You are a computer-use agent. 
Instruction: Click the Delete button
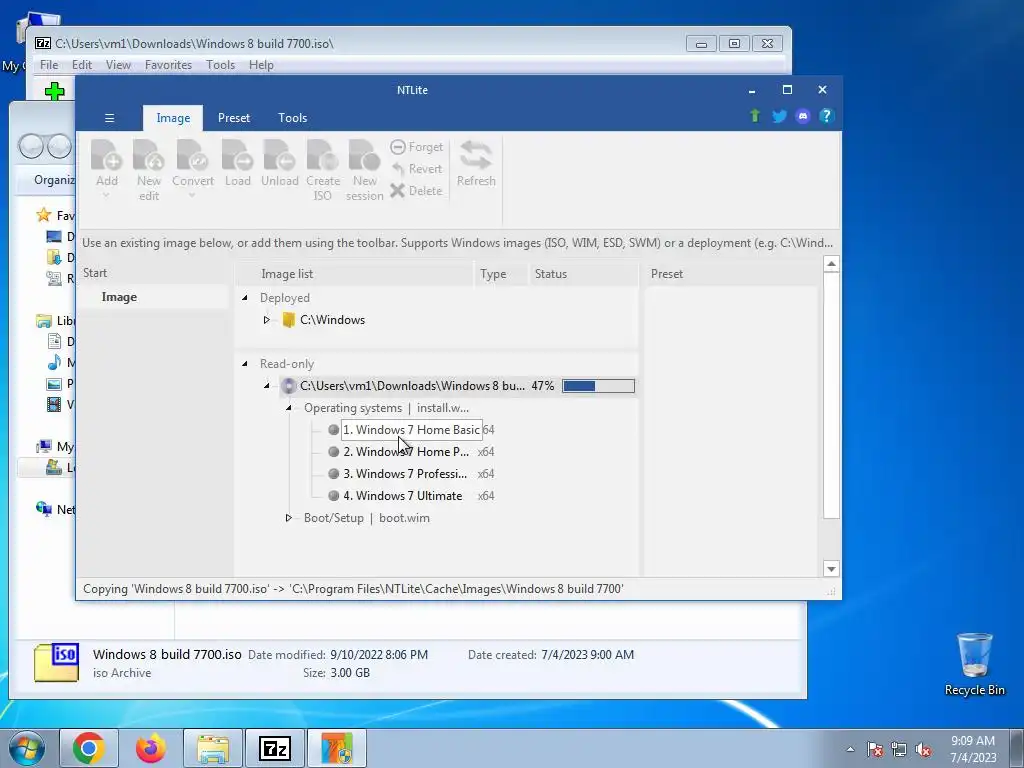(x=417, y=191)
